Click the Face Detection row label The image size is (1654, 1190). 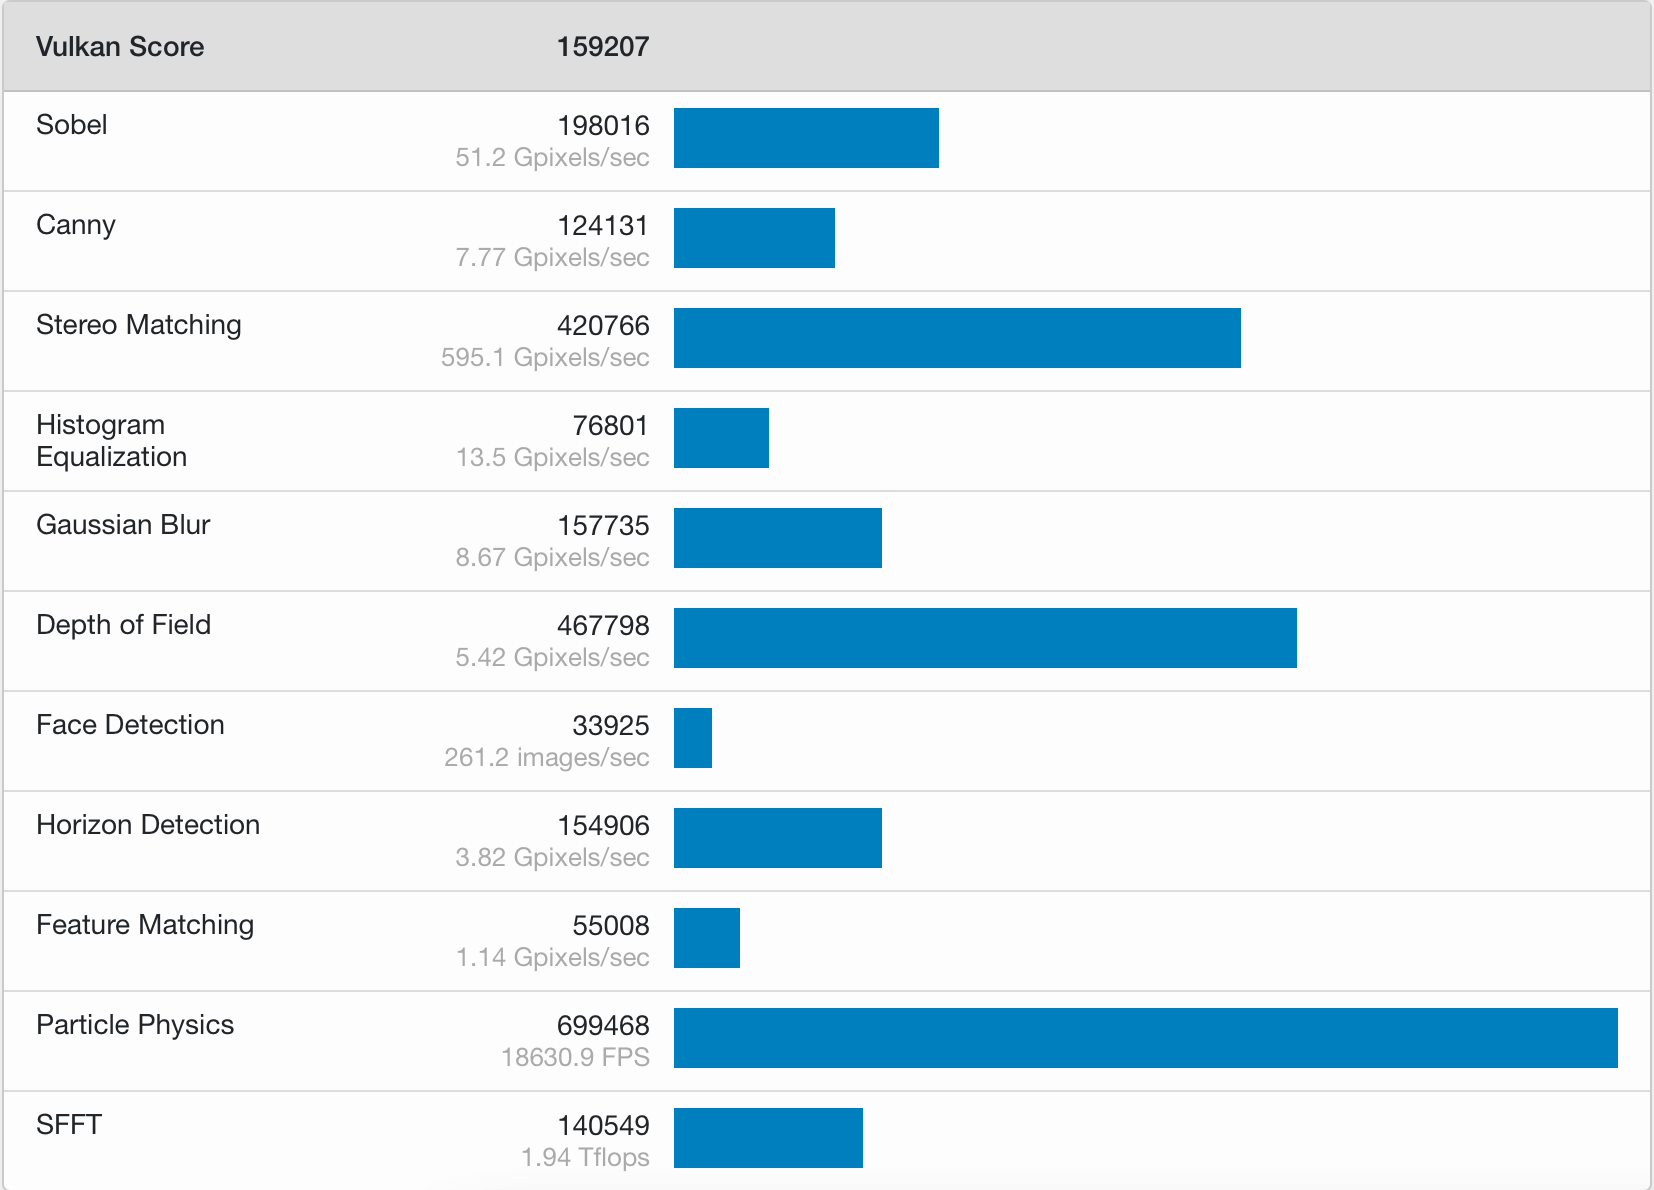(130, 725)
